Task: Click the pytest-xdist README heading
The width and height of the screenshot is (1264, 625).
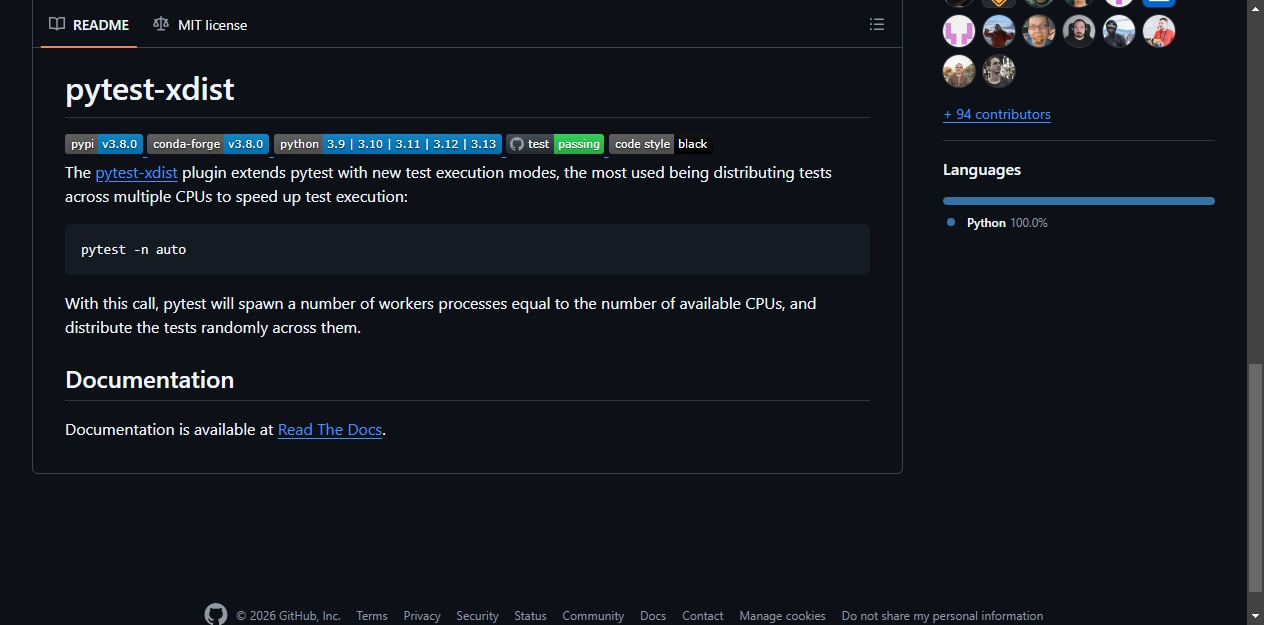Action: (x=150, y=89)
